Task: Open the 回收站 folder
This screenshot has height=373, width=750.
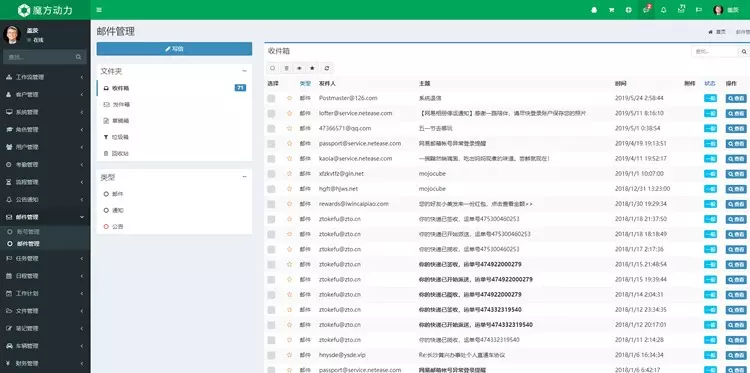Action: tap(174, 154)
